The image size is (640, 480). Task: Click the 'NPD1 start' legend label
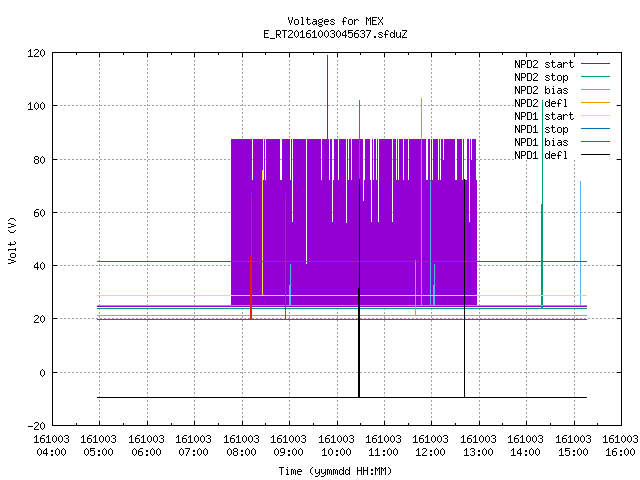[544, 116]
